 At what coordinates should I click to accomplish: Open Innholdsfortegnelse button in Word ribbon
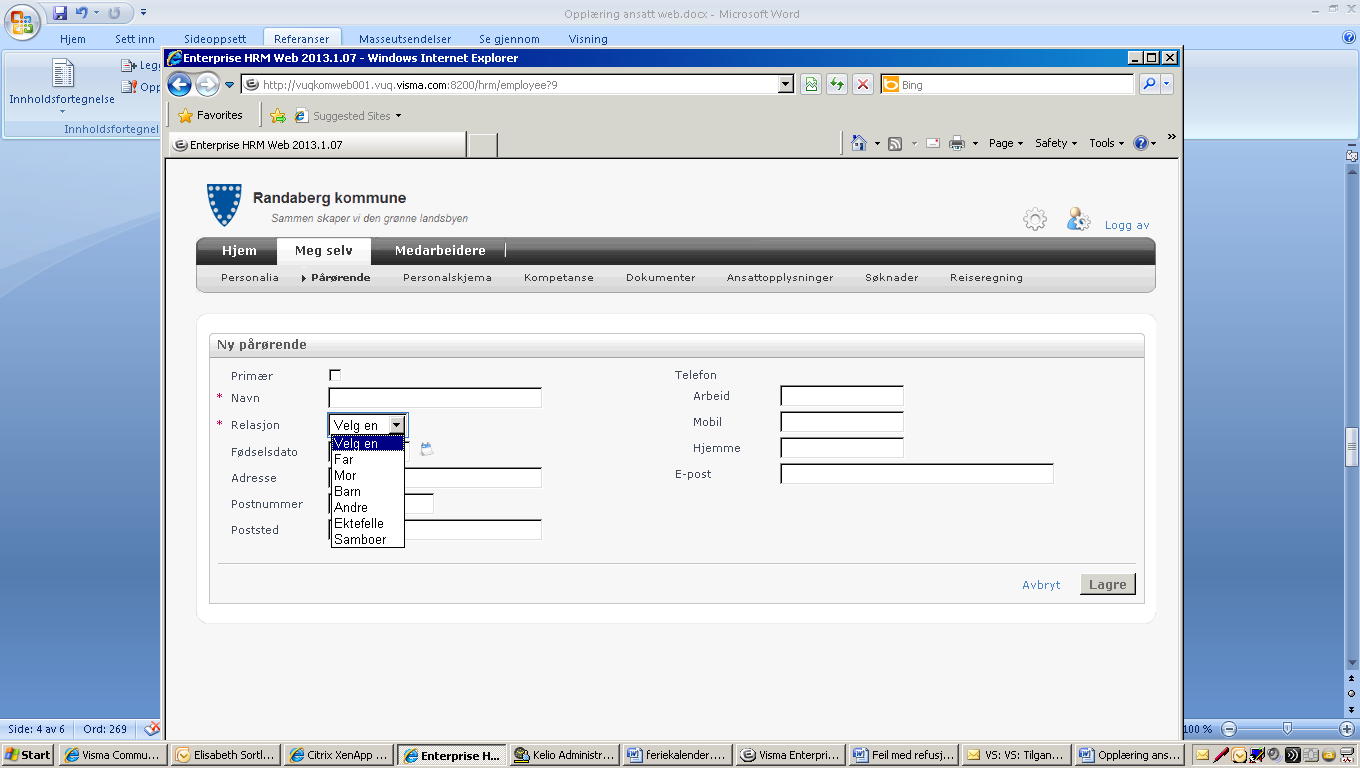coord(62,86)
